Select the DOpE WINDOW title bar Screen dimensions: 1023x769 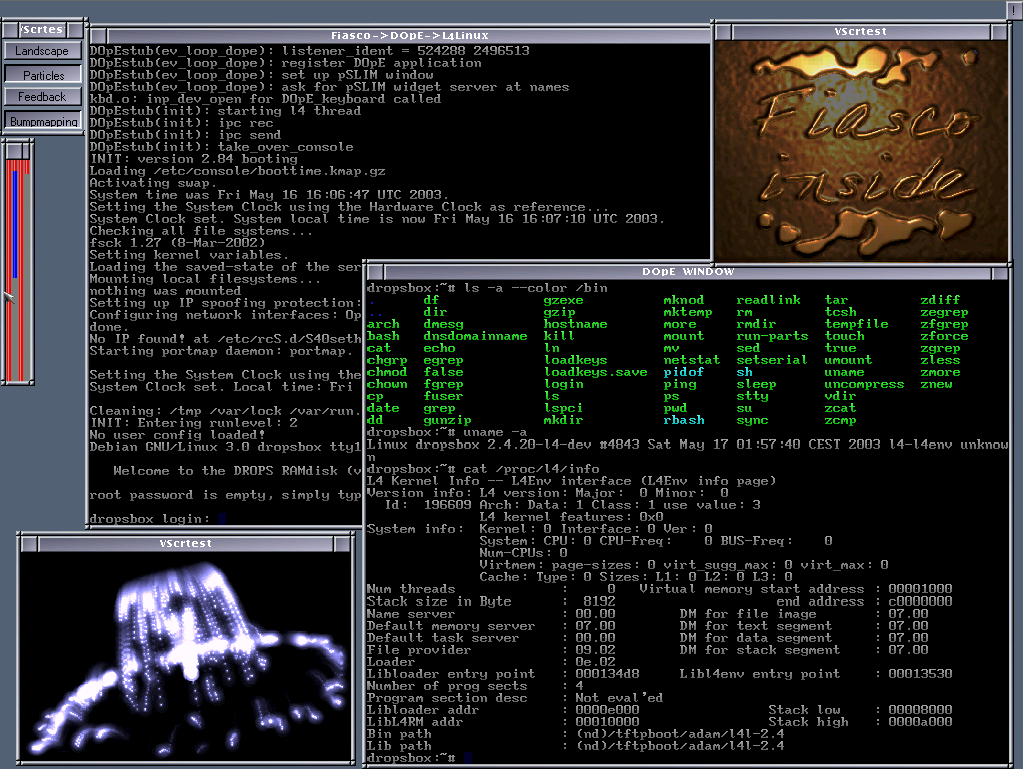pos(688,272)
